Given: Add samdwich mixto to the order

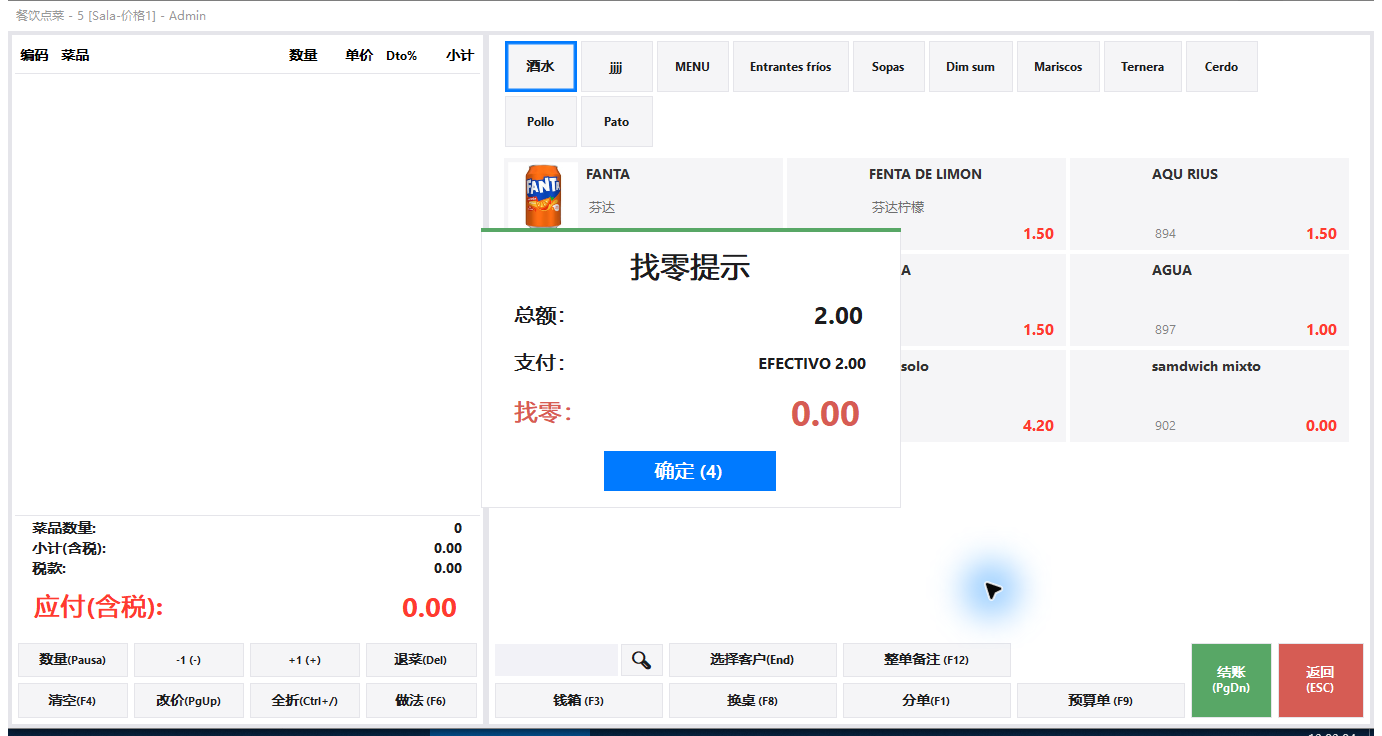Looking at the screenshot, I should [x=1209, y=395].
